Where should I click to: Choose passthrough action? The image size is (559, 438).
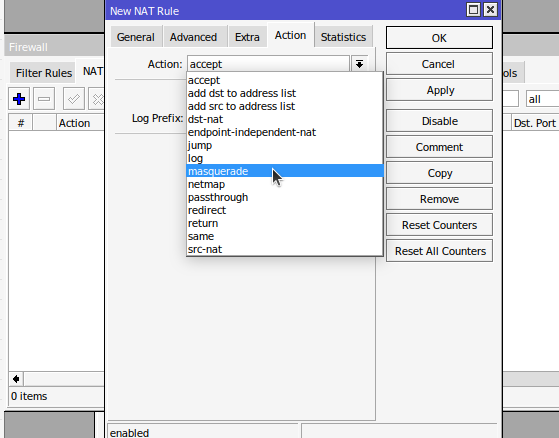pyautogui.click(x=285, y=197)
